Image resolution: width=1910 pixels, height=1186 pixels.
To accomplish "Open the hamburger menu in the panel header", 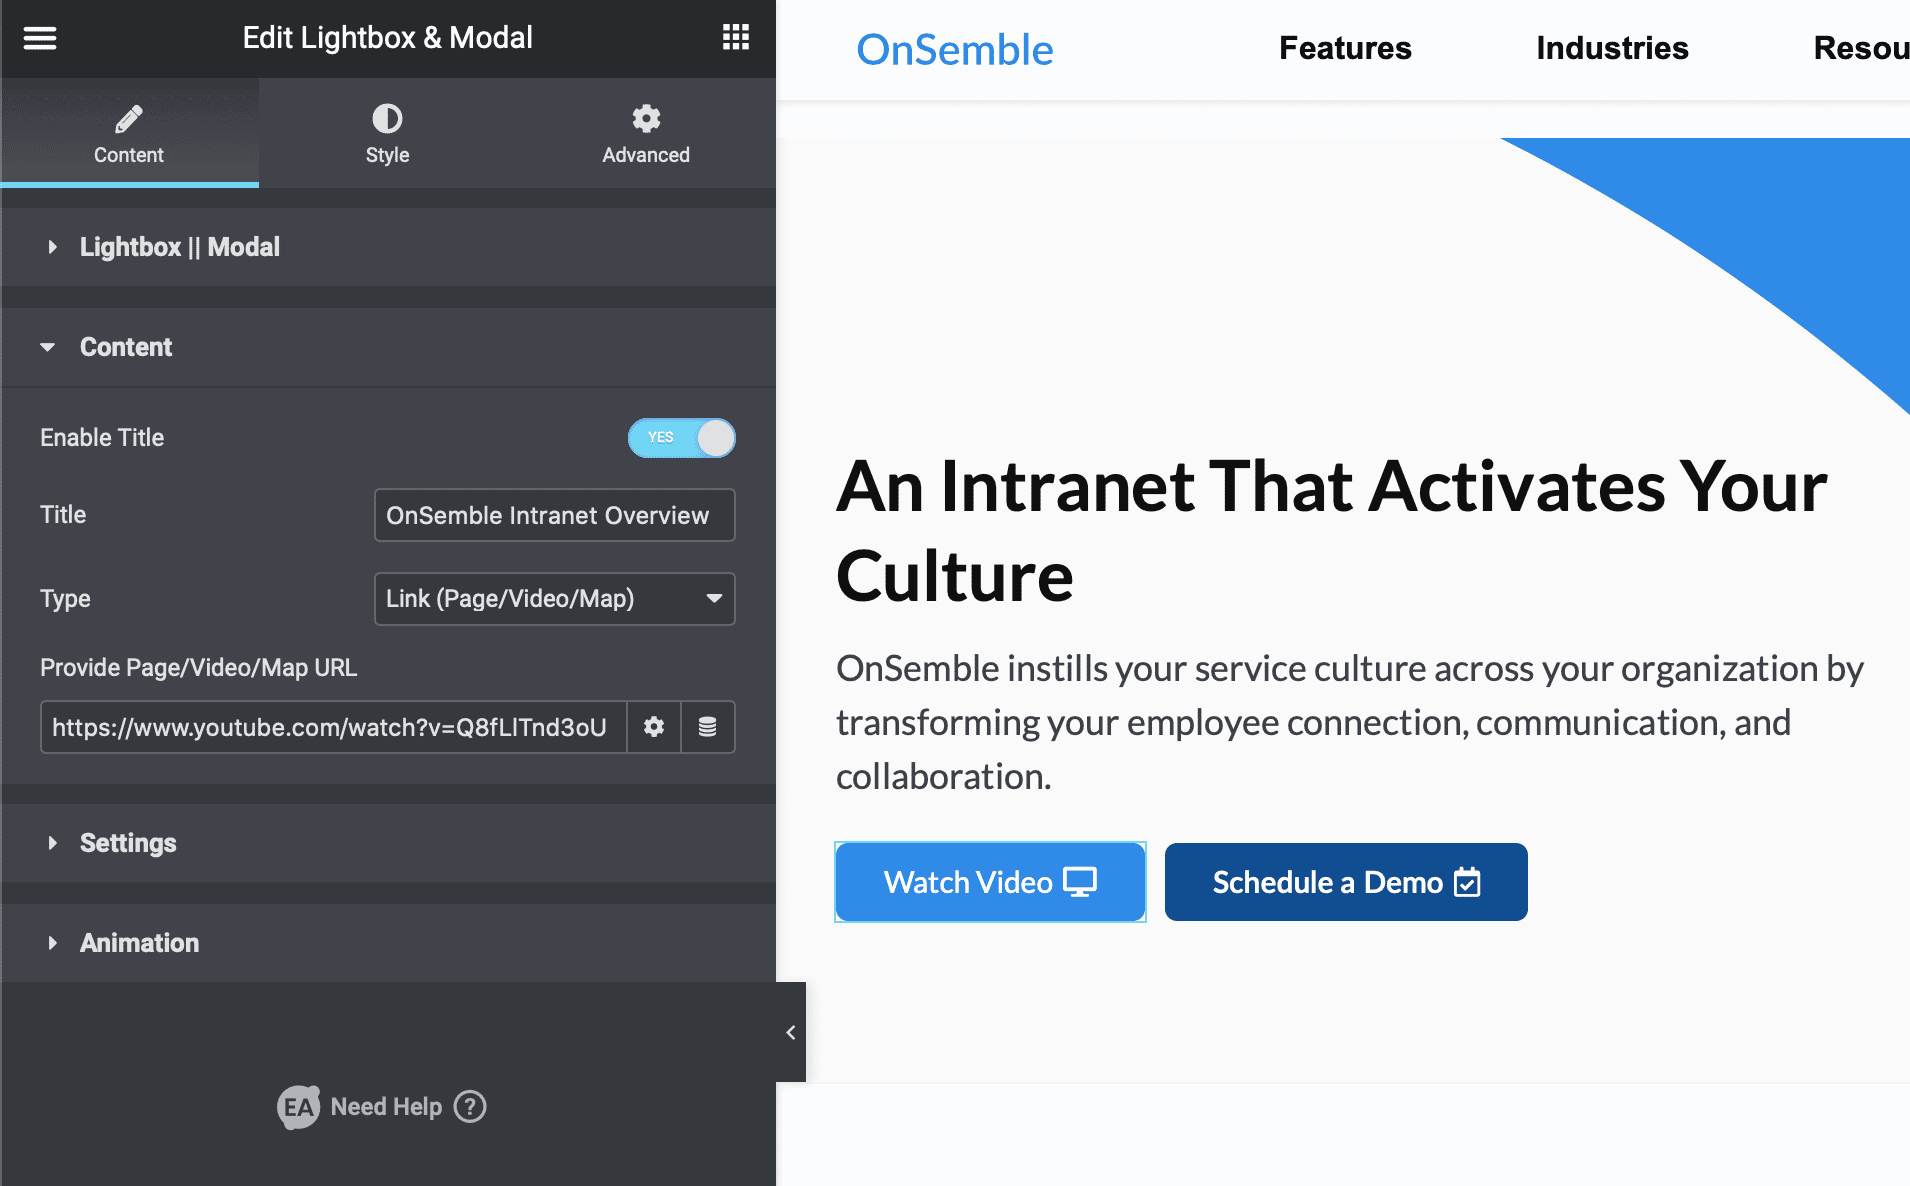I will pos(40,38).
